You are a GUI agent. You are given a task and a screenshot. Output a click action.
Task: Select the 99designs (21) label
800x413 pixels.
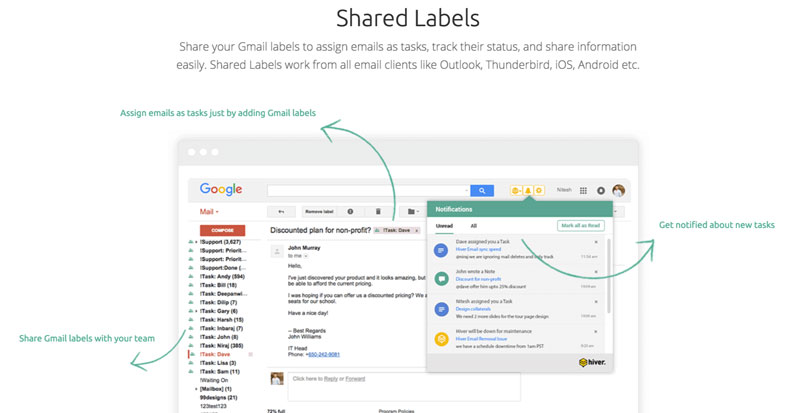click(218, 398)
